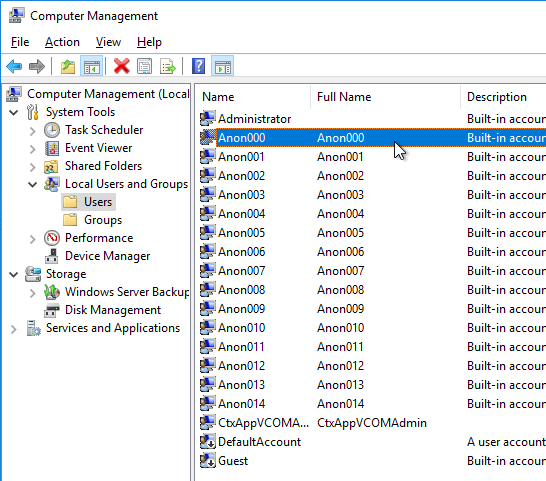This screenshot has height=481, width=546.
Task: Open Properties via toolbar icon
Action: click(145, 66)
